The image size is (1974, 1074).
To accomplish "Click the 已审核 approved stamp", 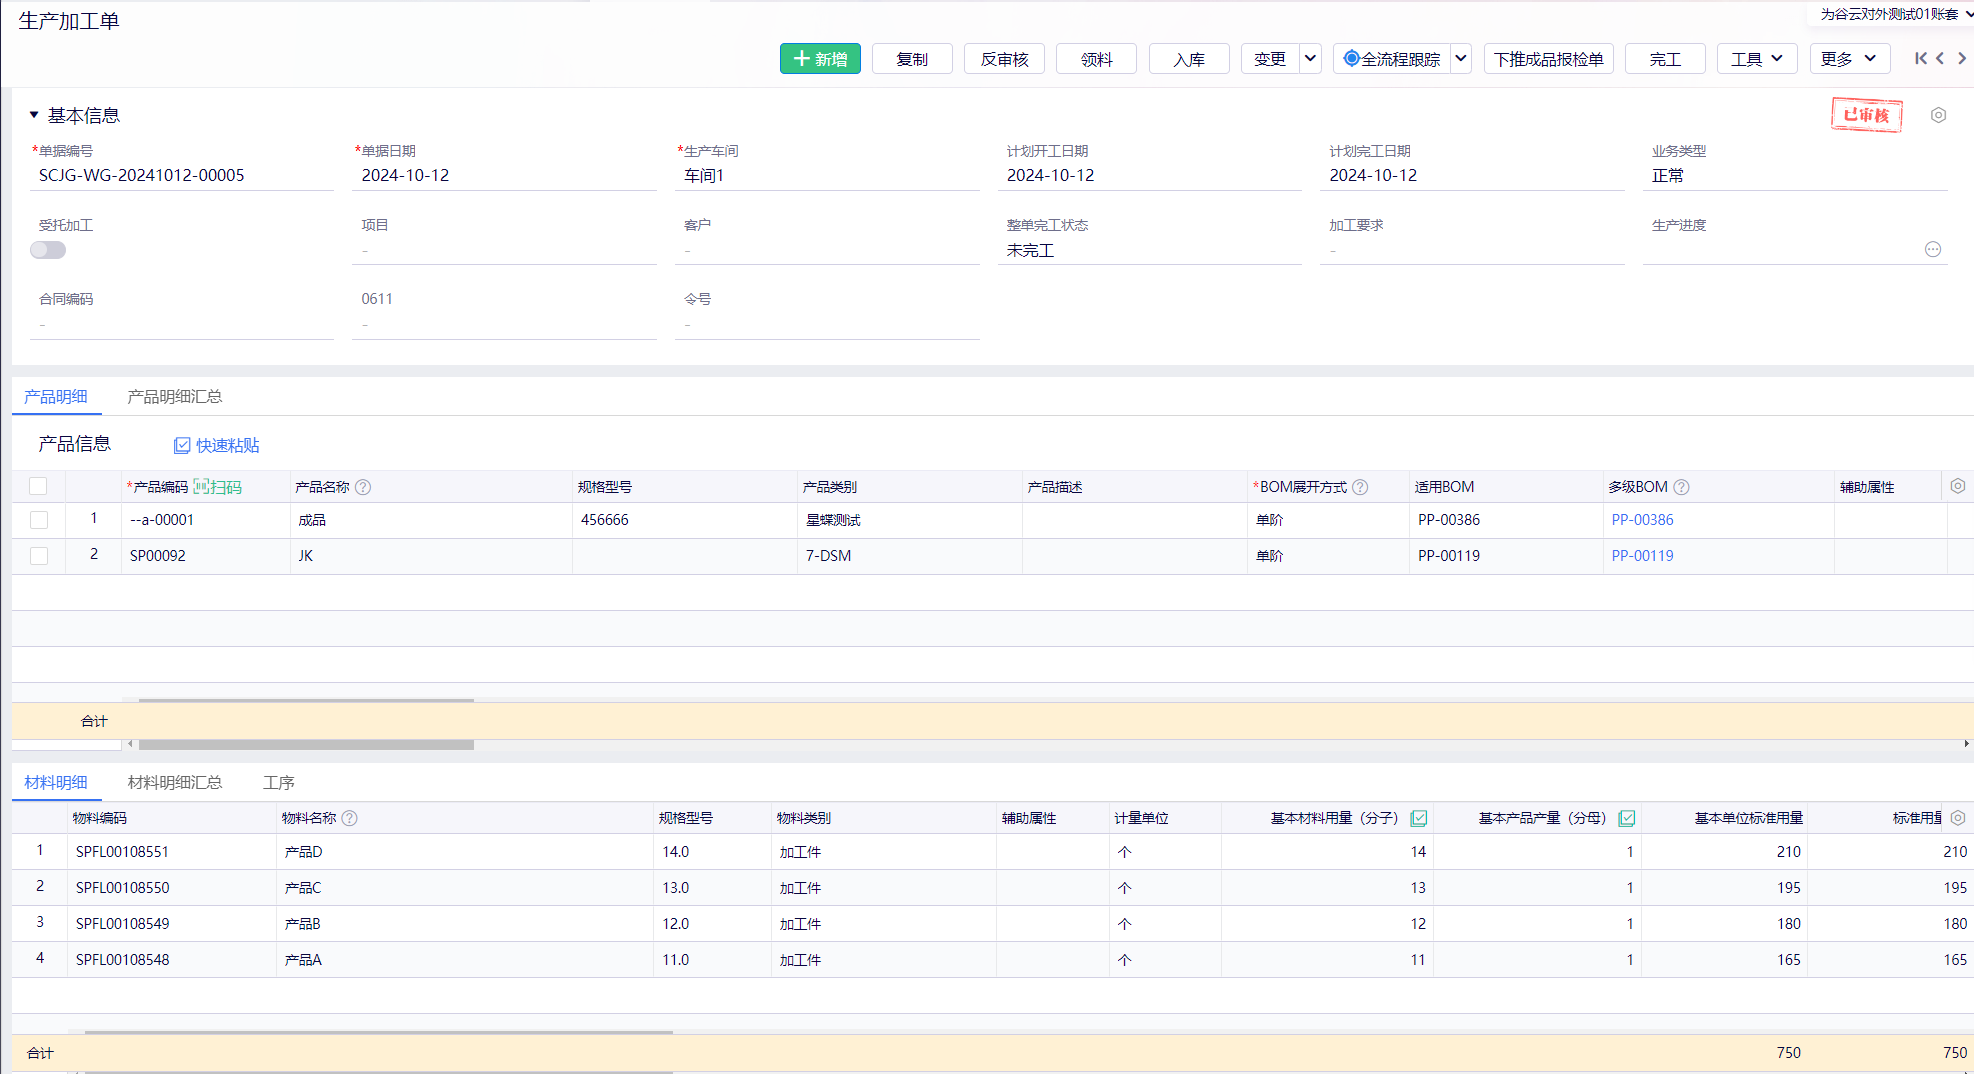I will pyautogui.click(x=1866, y=115).
